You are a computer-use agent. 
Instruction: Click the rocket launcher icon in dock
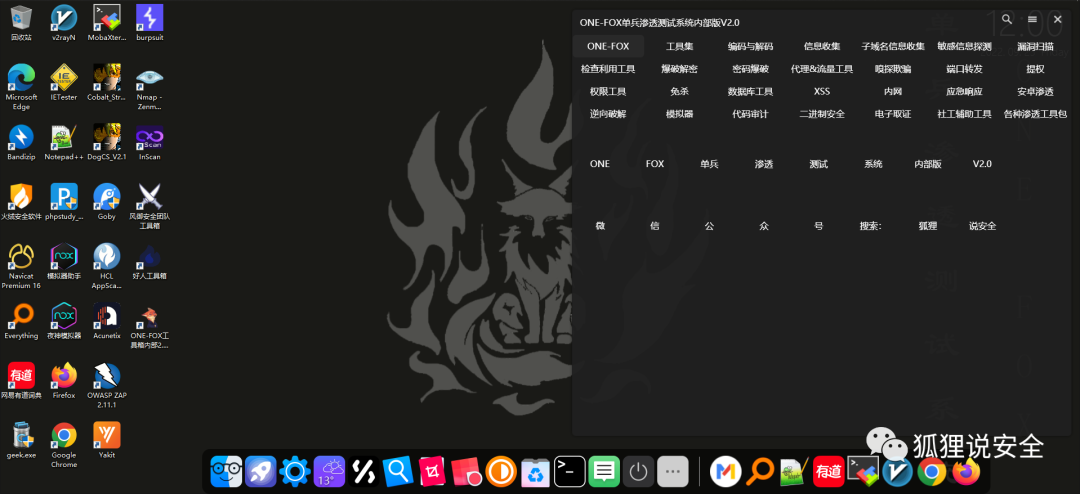(260, 471)
